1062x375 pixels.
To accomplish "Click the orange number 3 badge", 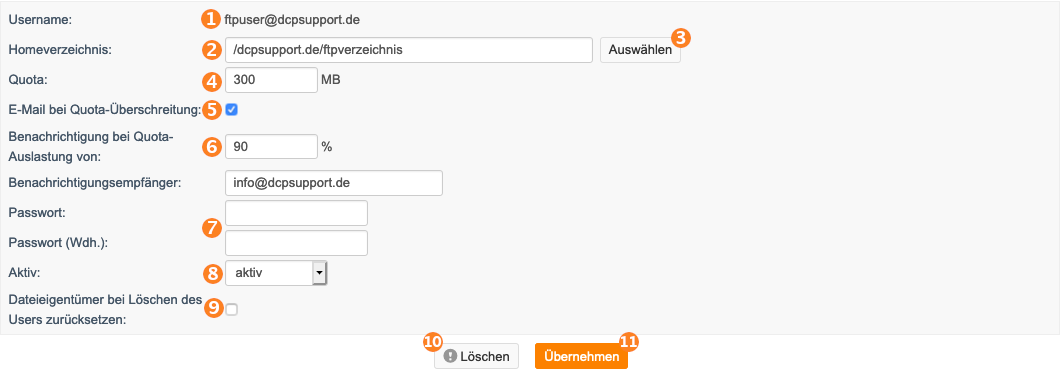I will click(x=682, y=38).
